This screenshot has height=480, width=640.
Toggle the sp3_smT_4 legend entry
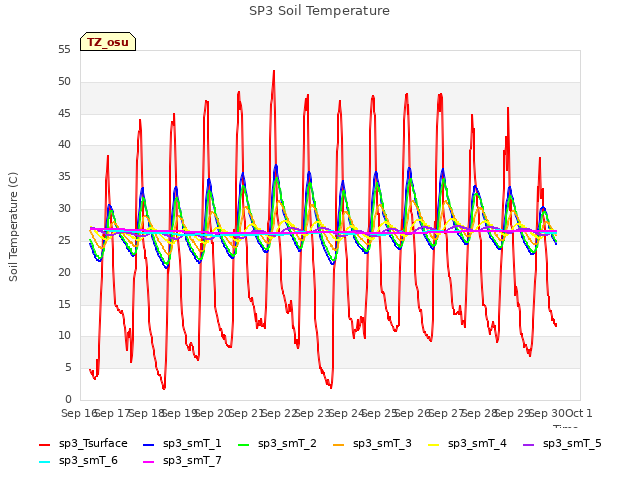(467, 443)
